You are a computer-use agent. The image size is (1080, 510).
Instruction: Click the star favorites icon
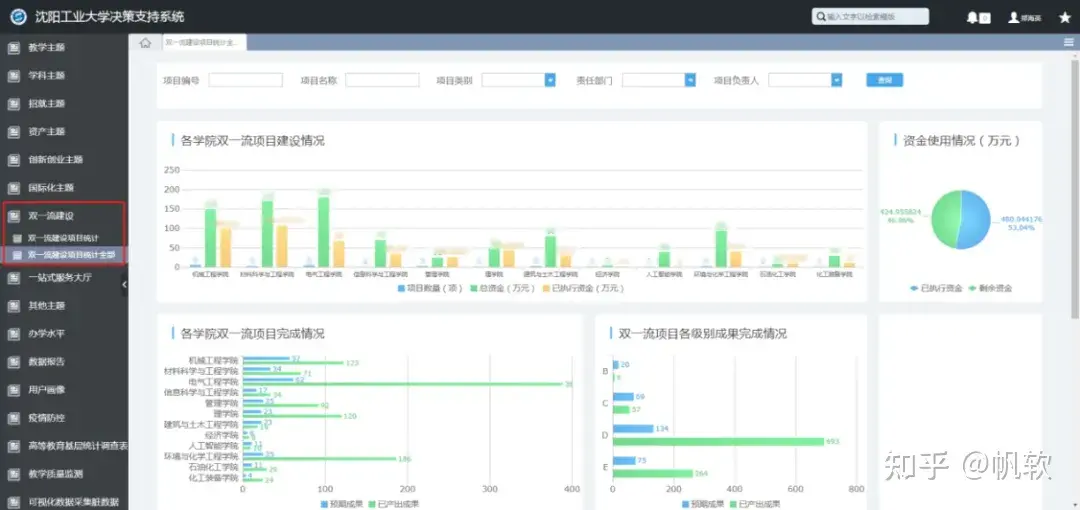click(x=1064, y=18)
